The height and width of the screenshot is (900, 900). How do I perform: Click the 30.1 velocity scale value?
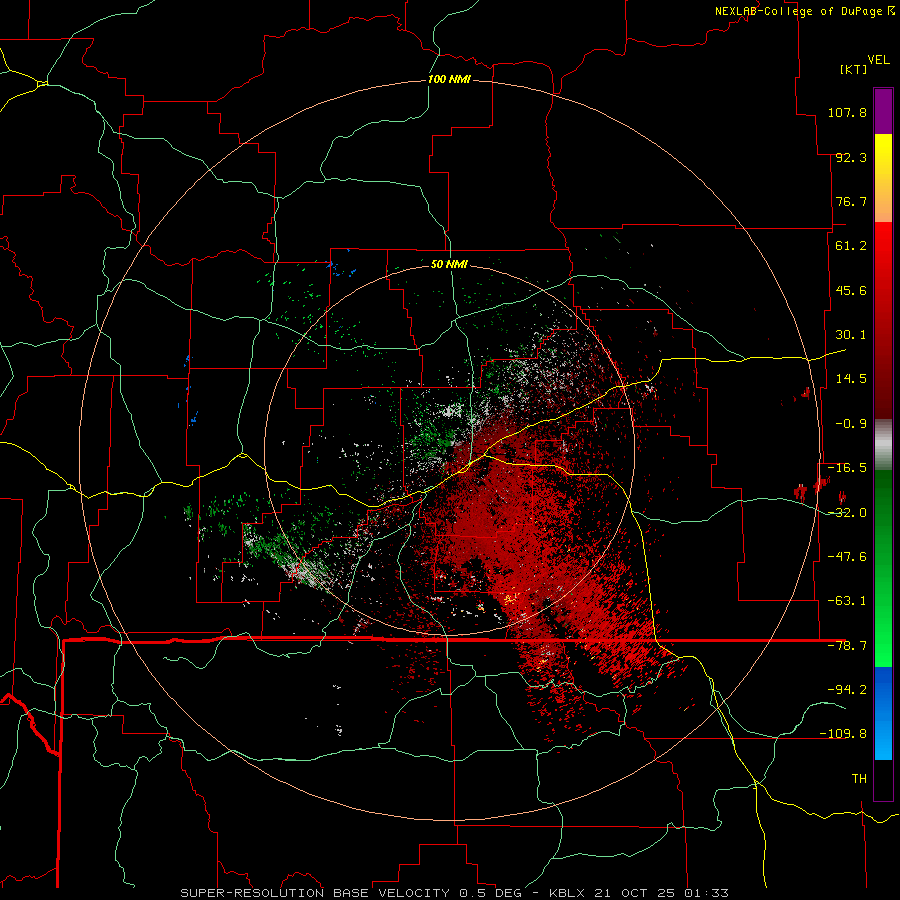tap(851, 335)
